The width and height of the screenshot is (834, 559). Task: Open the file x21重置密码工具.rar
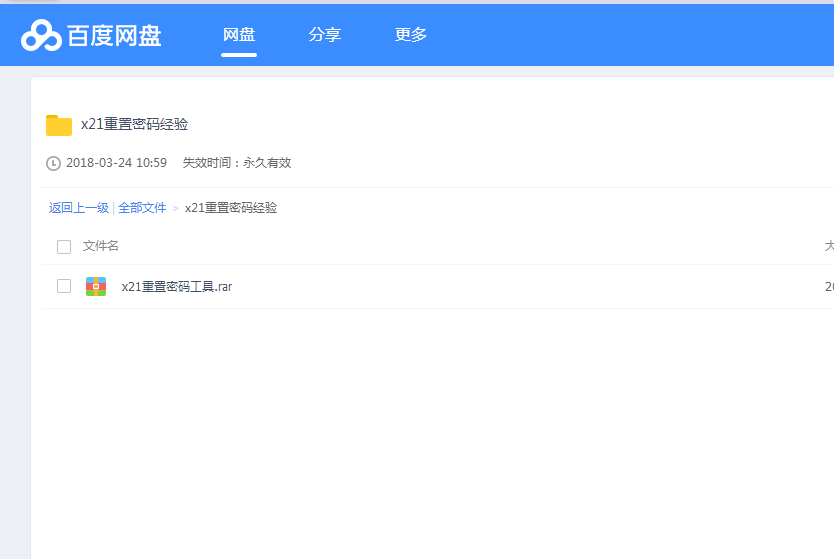click(177, 287)
